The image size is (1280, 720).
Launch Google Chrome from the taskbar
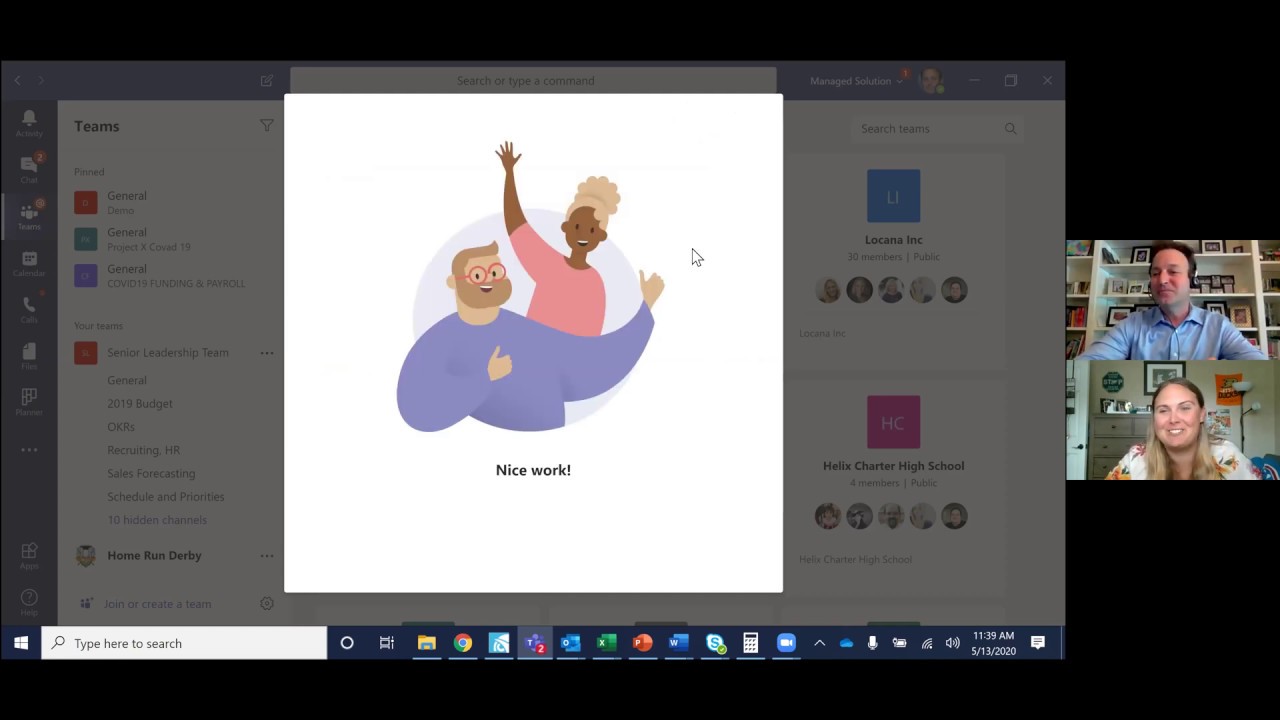click(463, 643)
